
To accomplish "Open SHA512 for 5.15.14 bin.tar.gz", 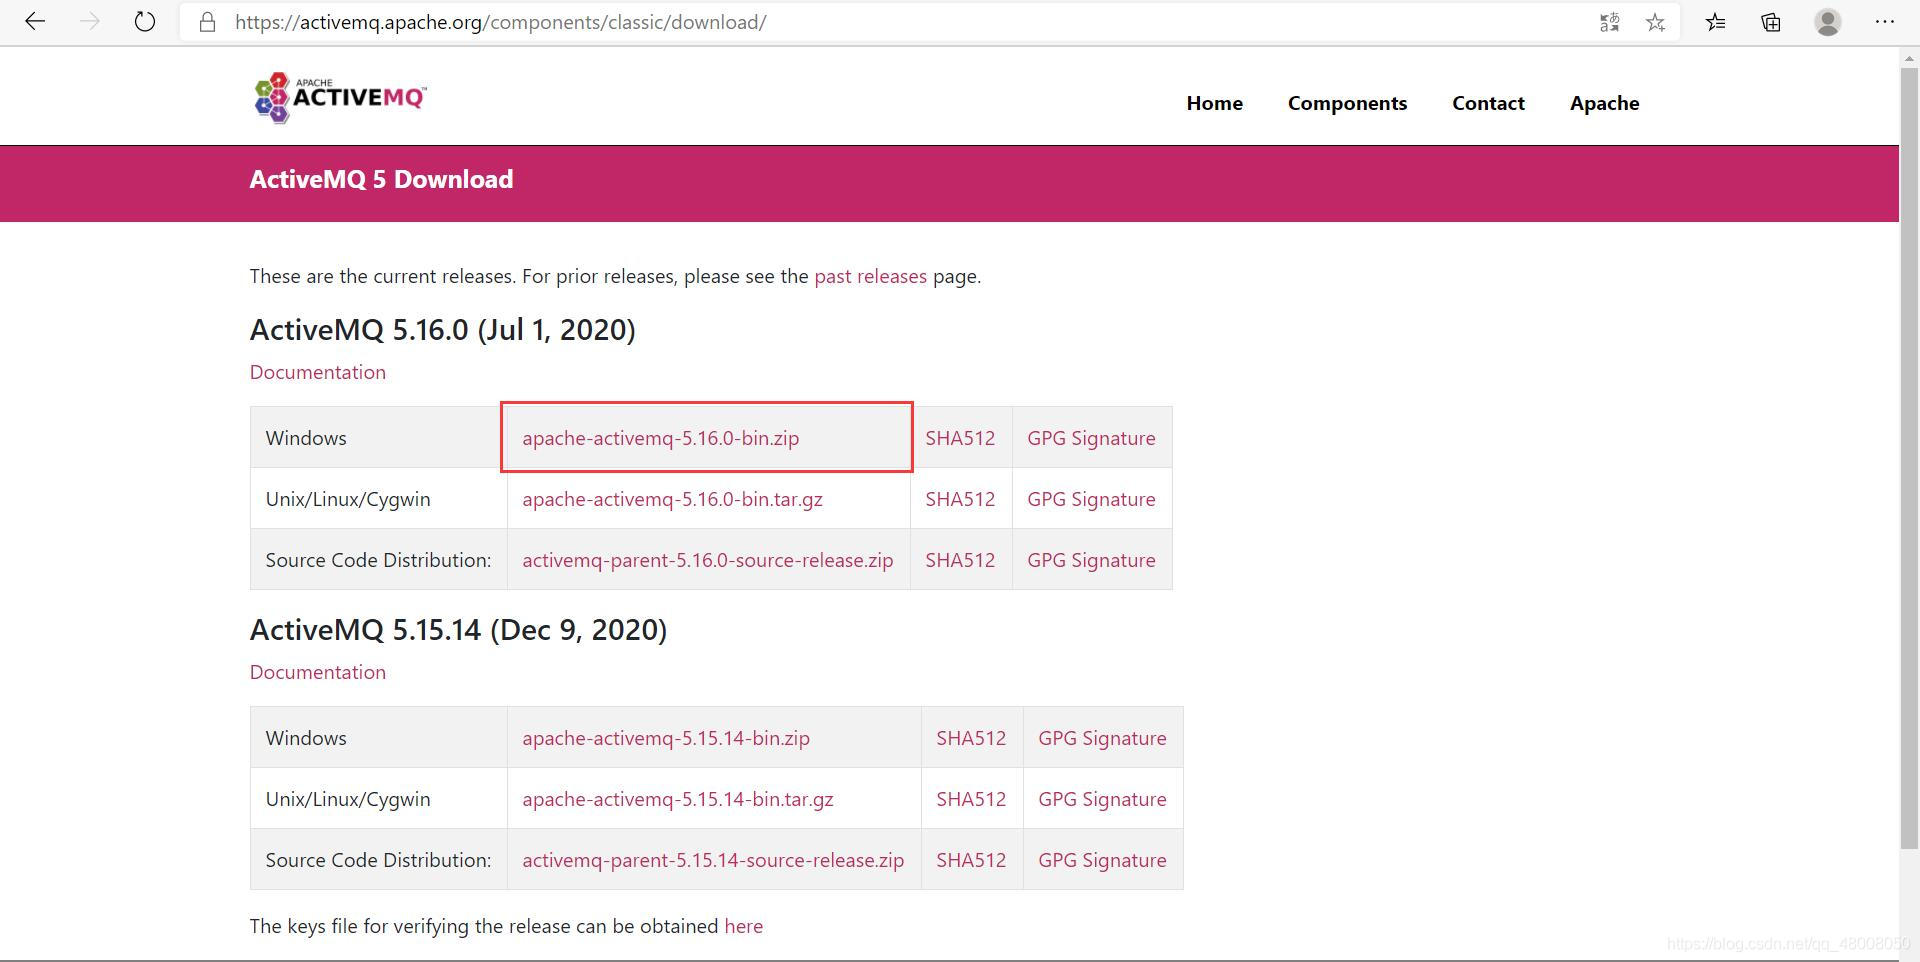I will point(971,799).
